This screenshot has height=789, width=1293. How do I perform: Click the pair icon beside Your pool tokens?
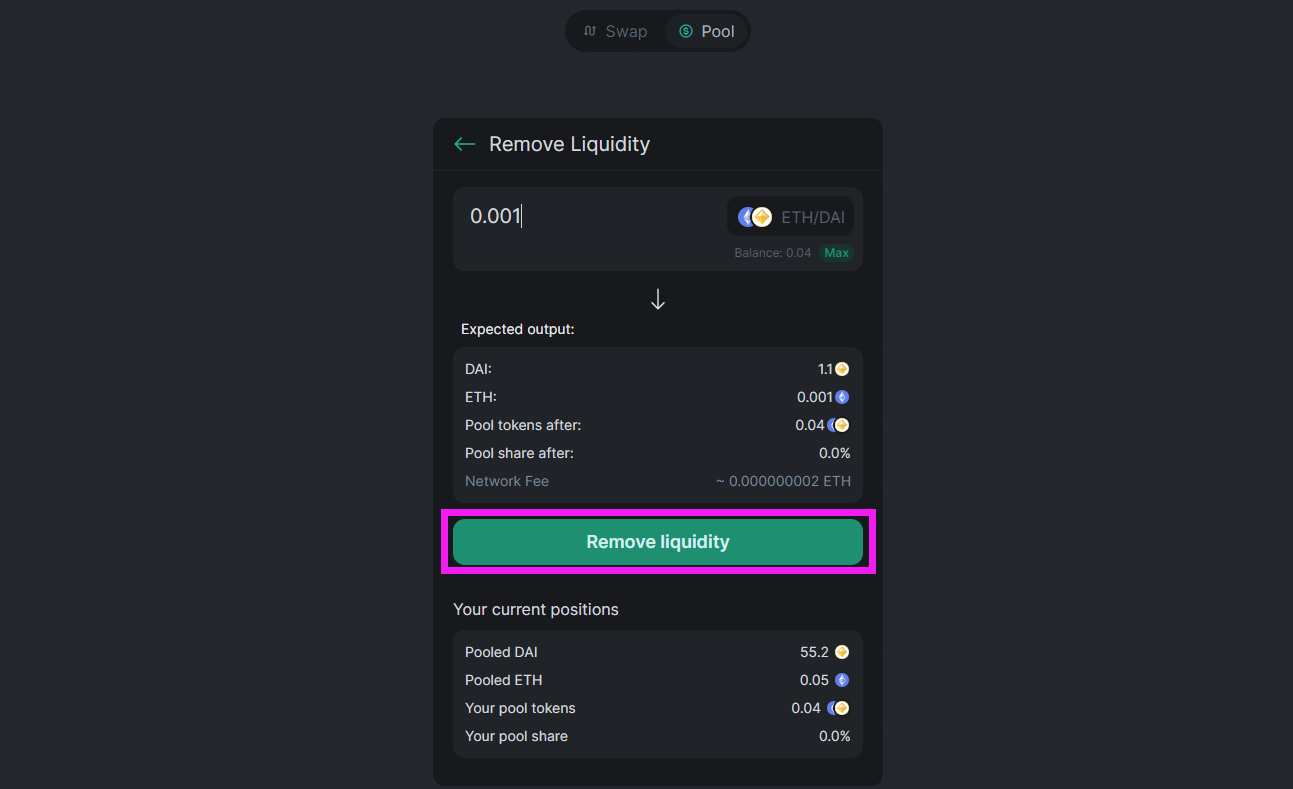coord(838,708)
